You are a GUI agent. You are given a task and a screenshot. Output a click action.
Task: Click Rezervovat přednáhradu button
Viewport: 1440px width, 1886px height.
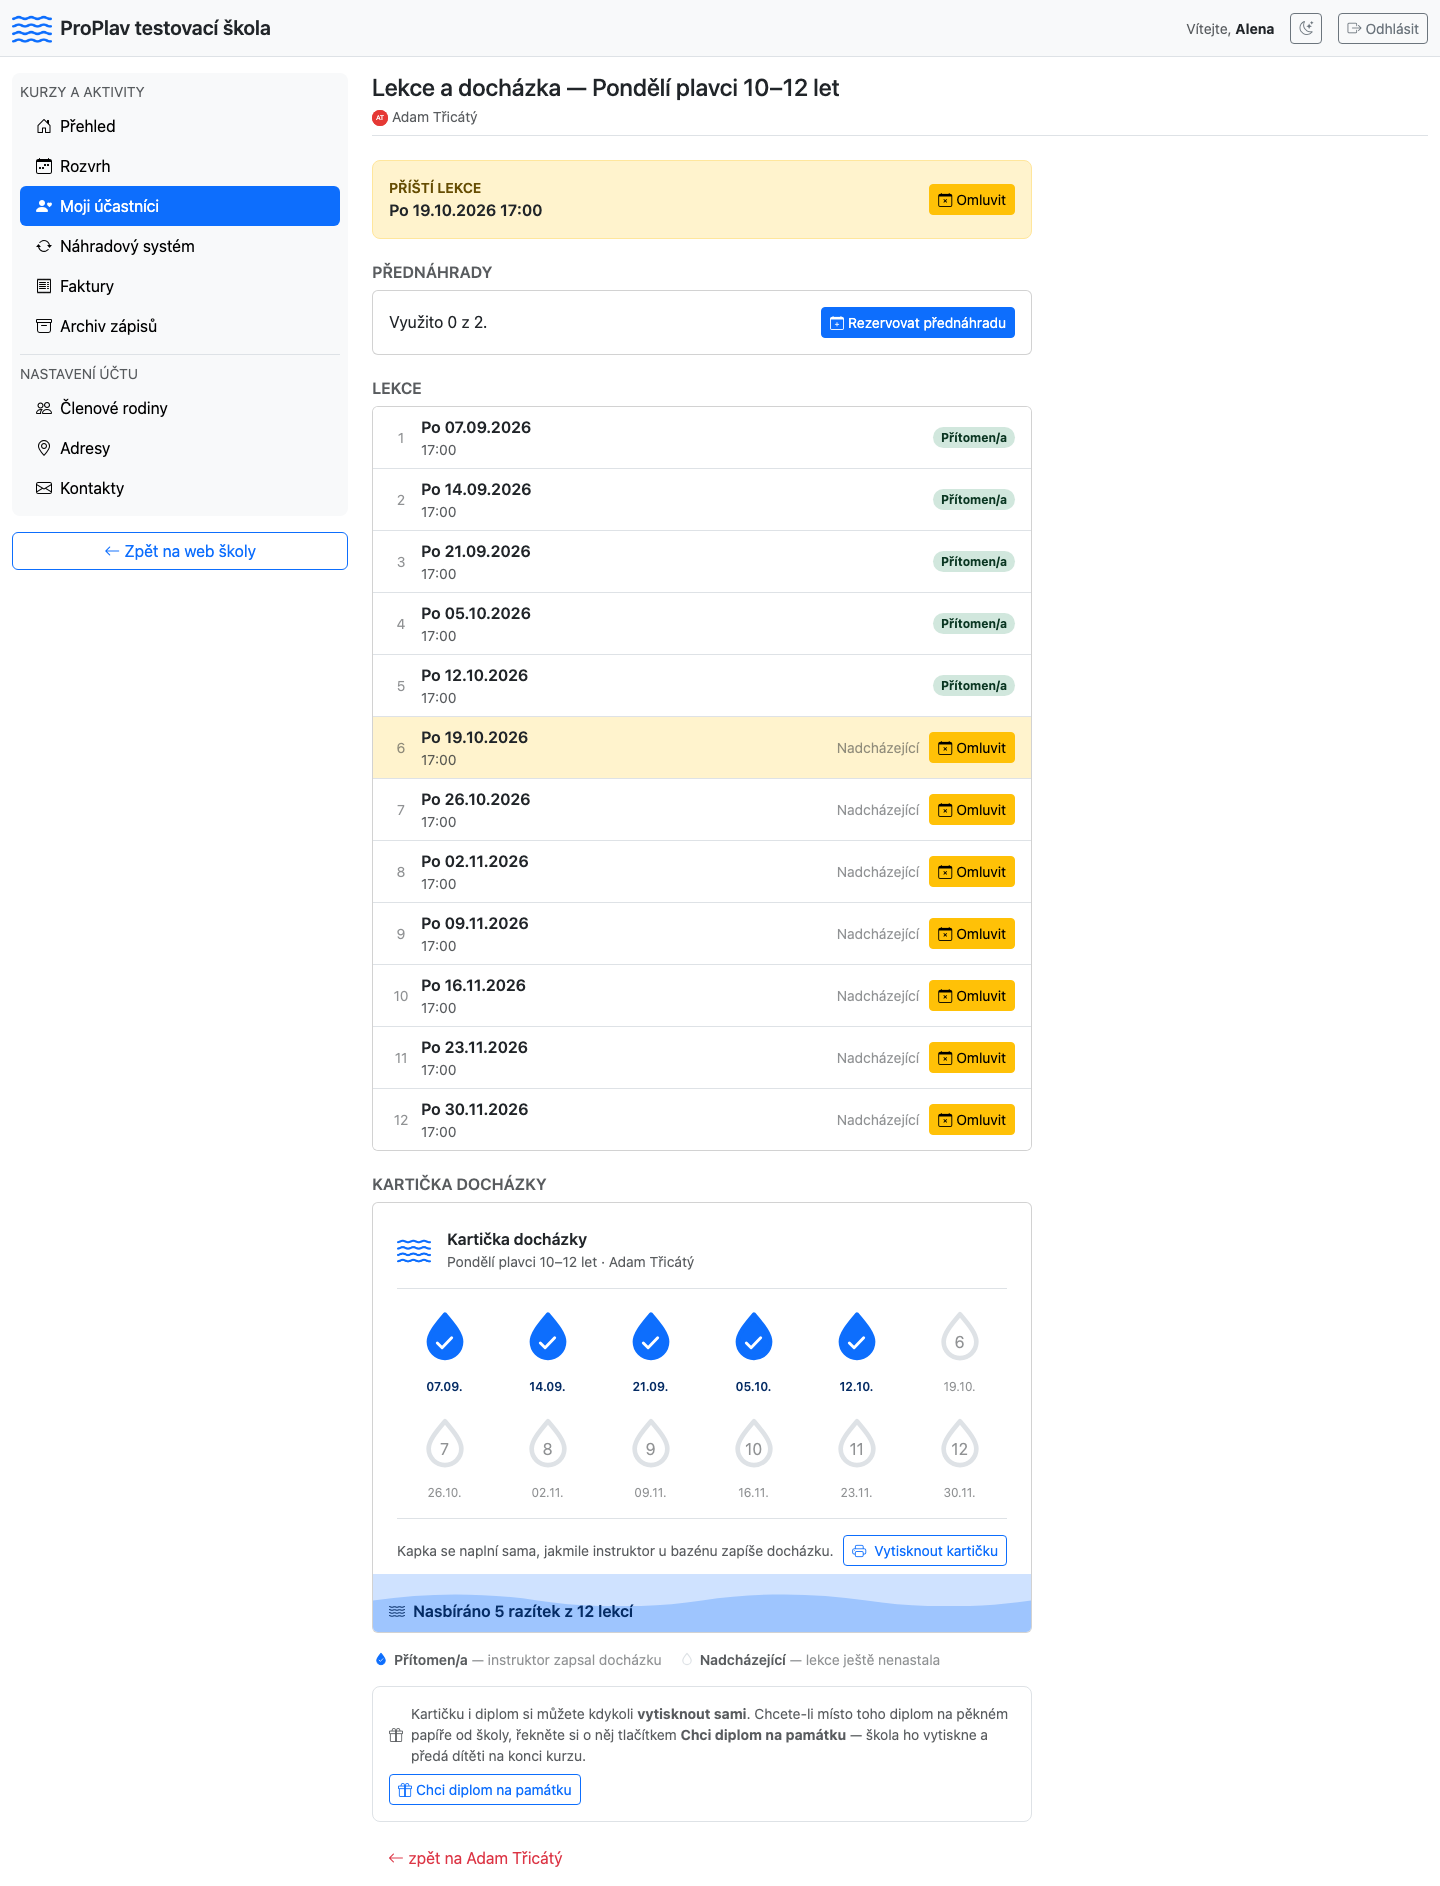918,323
